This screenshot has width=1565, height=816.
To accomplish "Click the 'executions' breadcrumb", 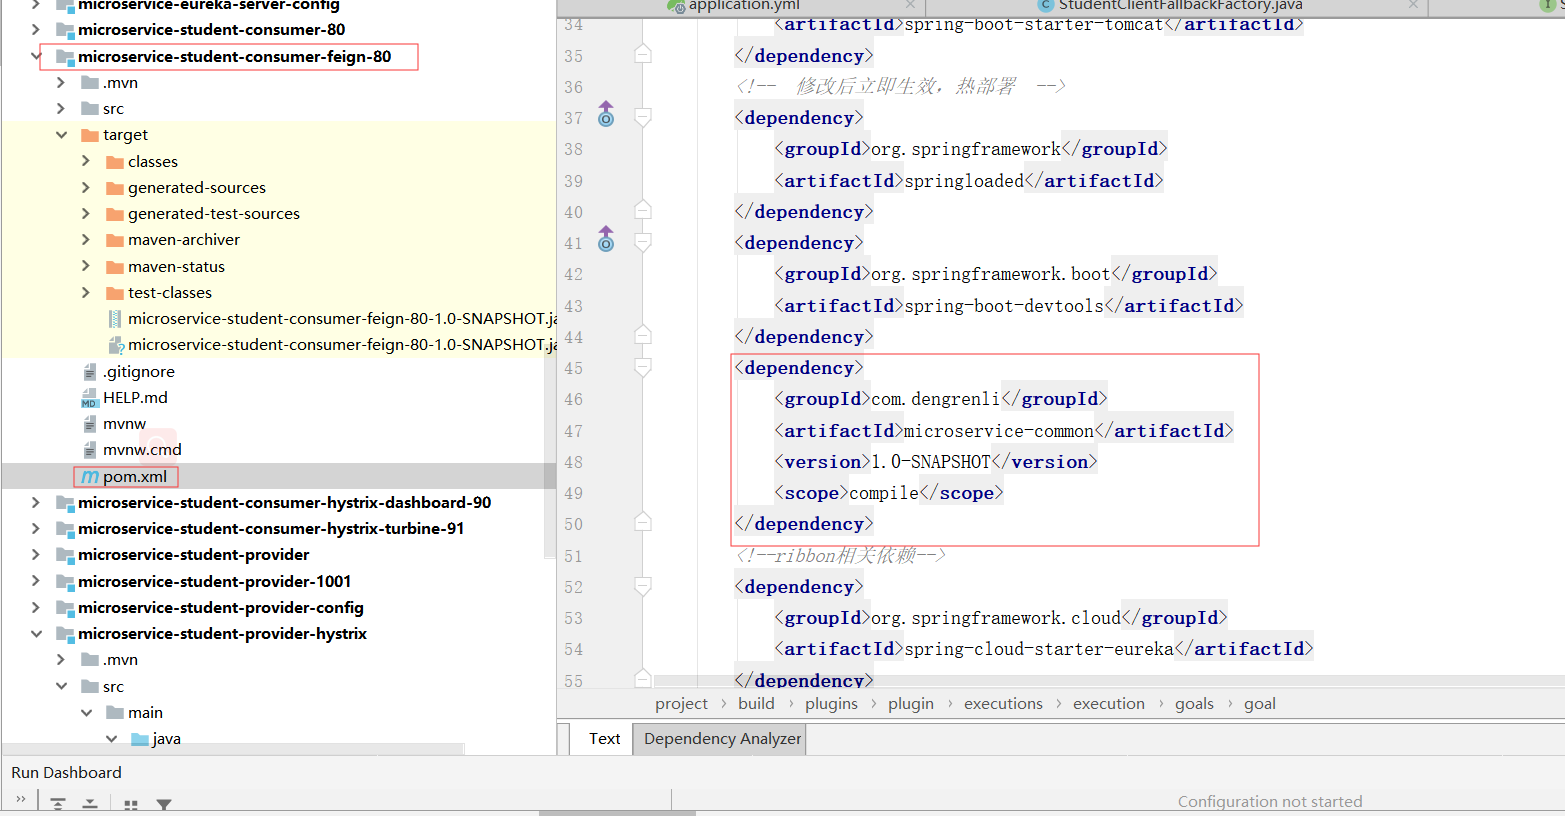I will 1003,704.
